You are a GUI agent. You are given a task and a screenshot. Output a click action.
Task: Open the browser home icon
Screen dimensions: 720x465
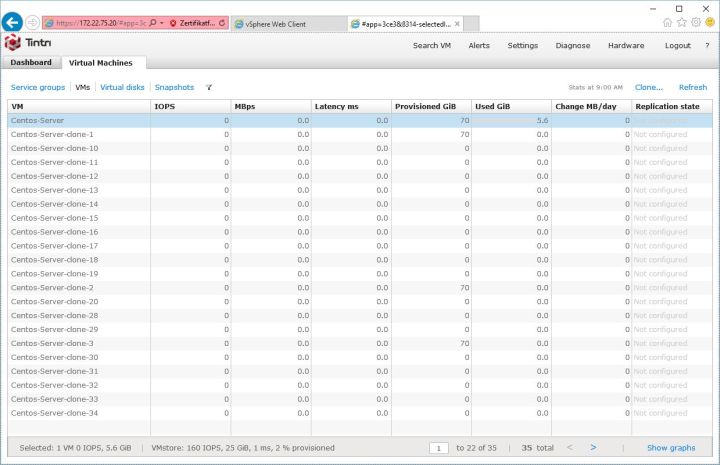667,22
